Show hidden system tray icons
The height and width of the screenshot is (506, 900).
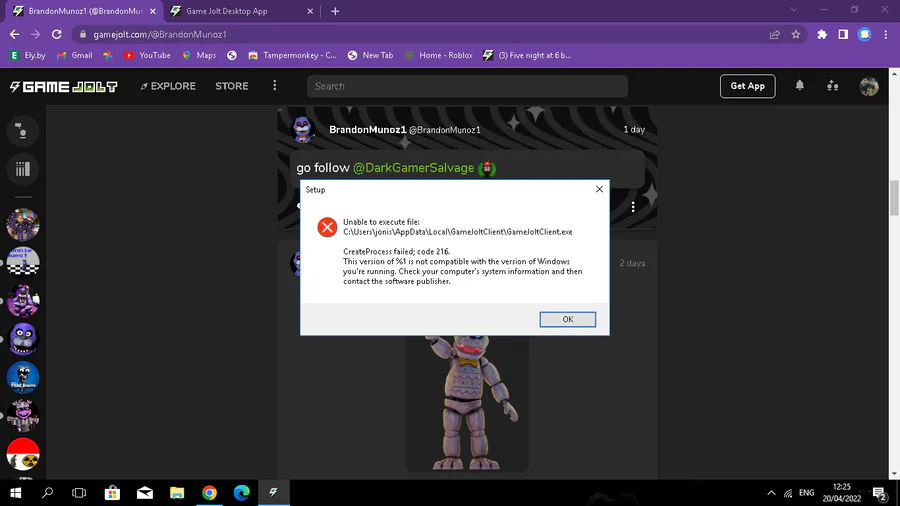[771, 493]
